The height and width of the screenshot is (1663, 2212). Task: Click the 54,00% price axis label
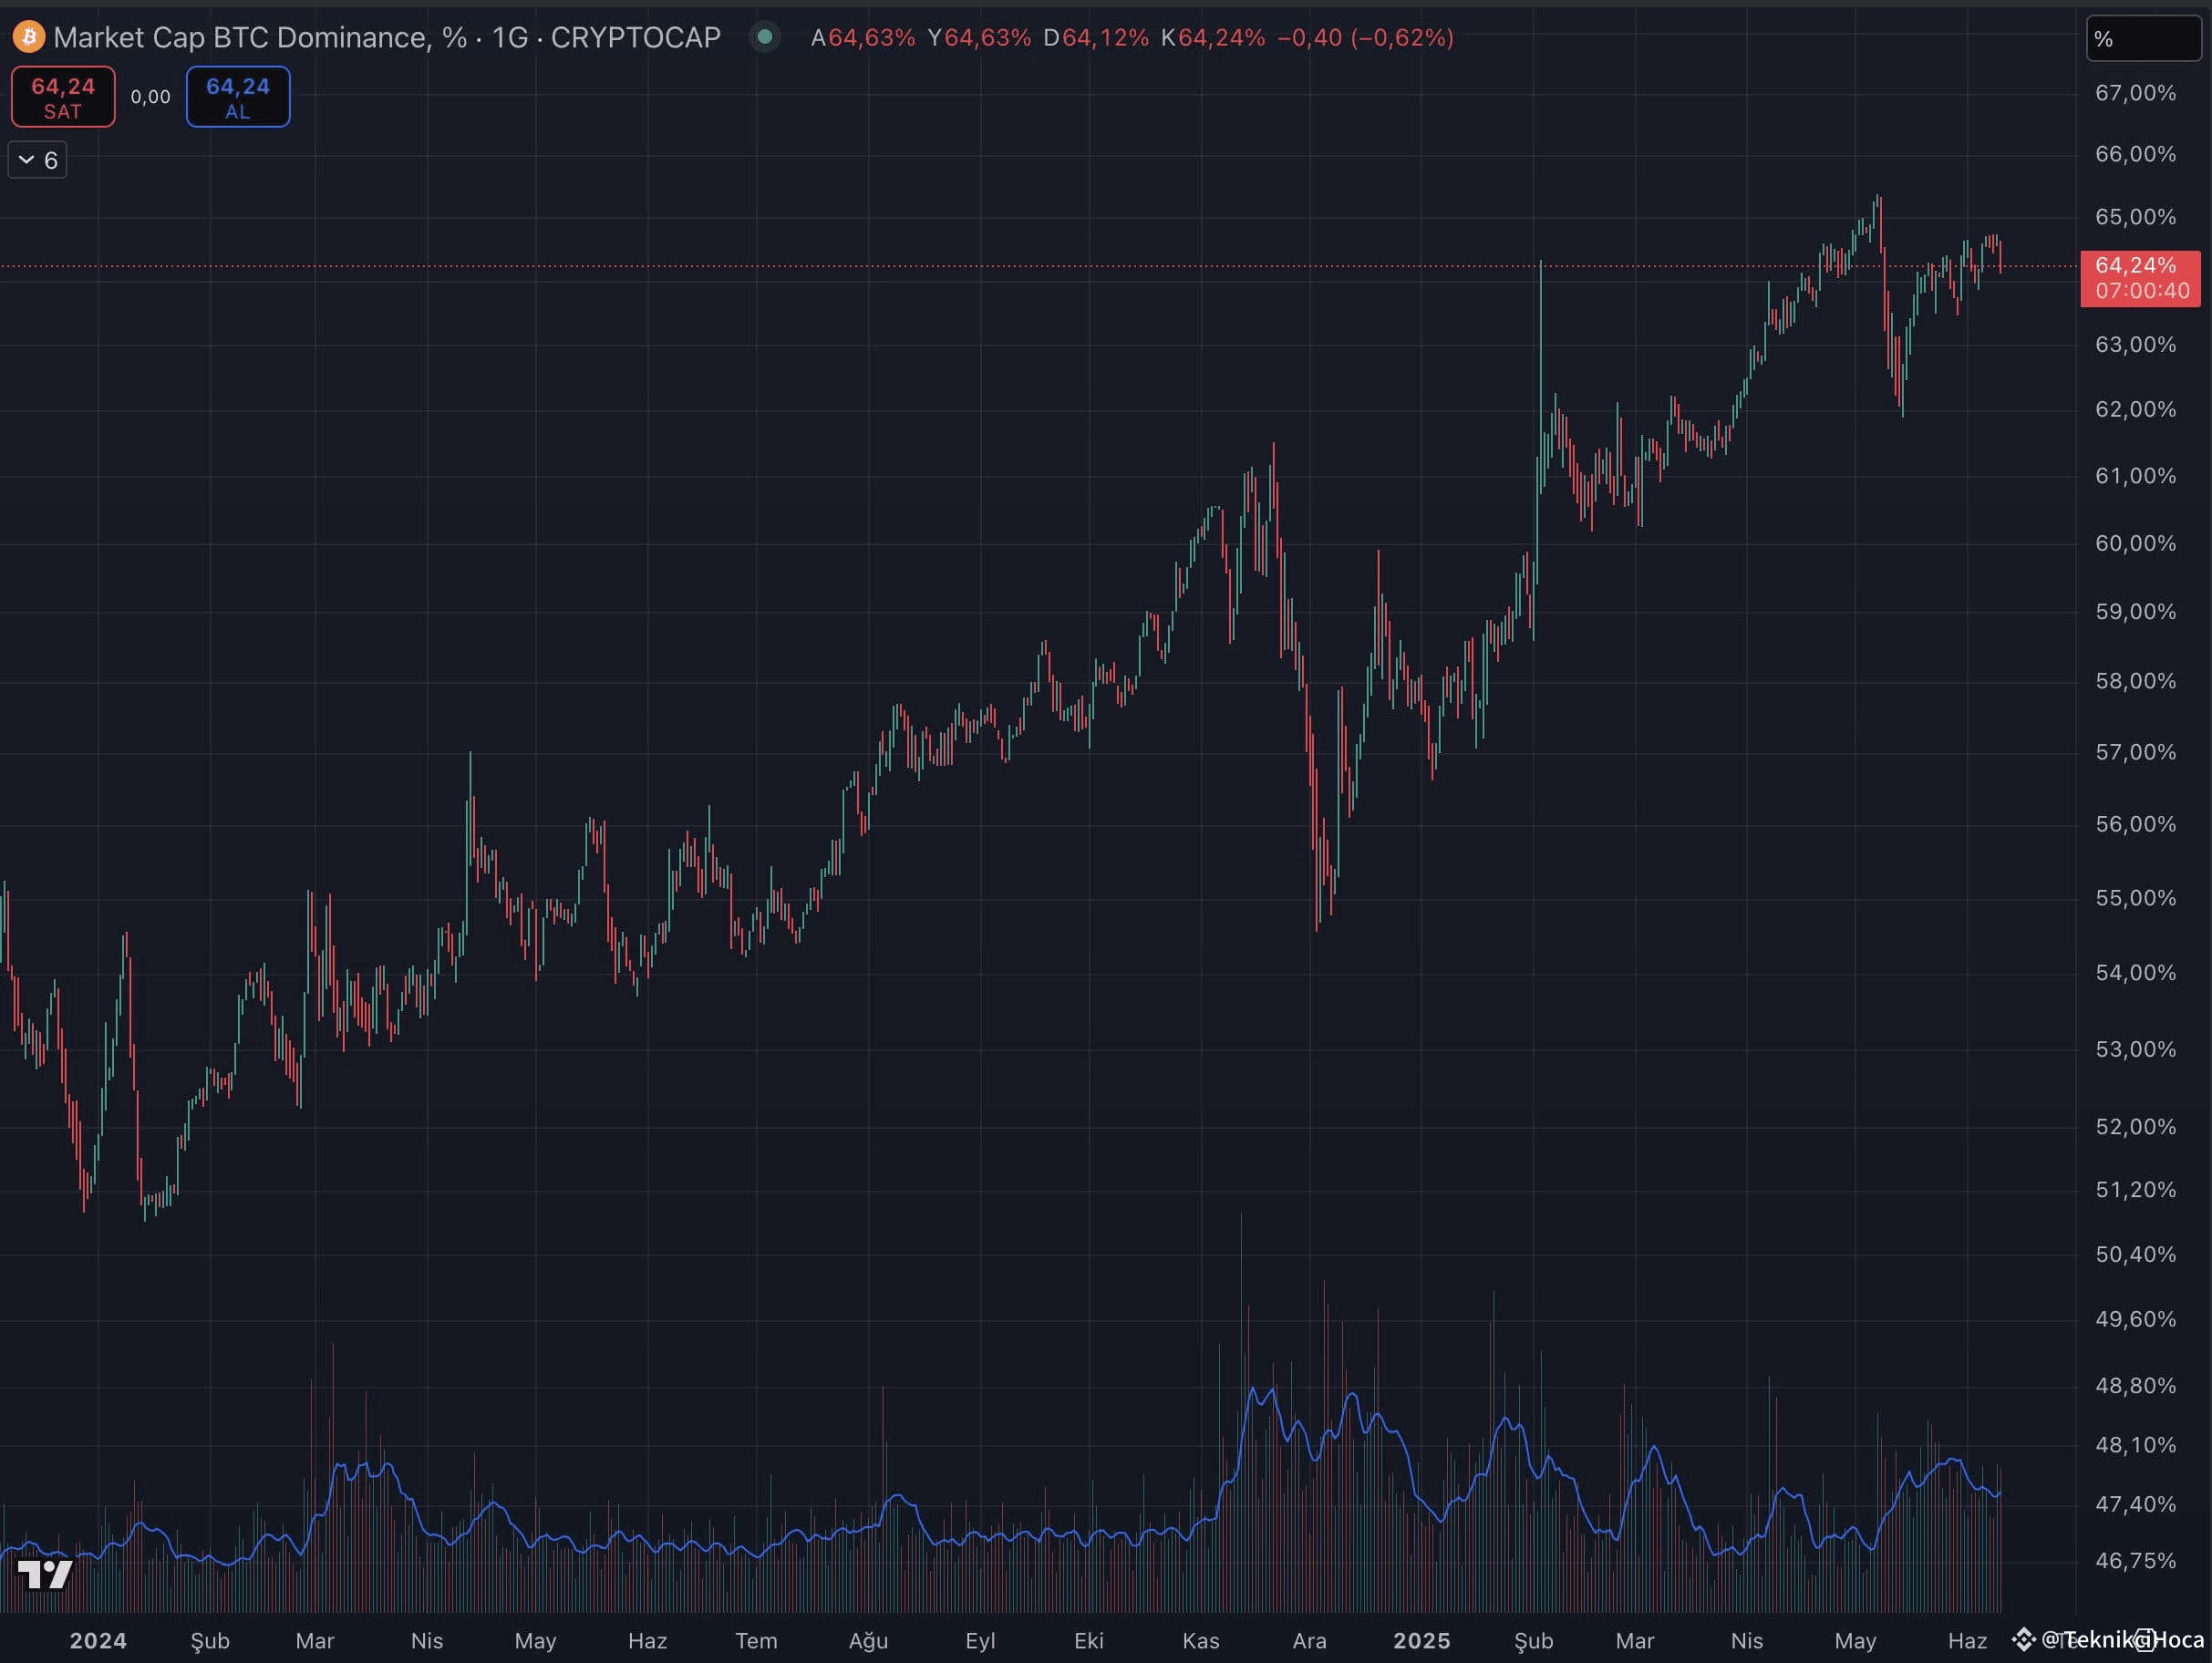tap(2136, 973)
